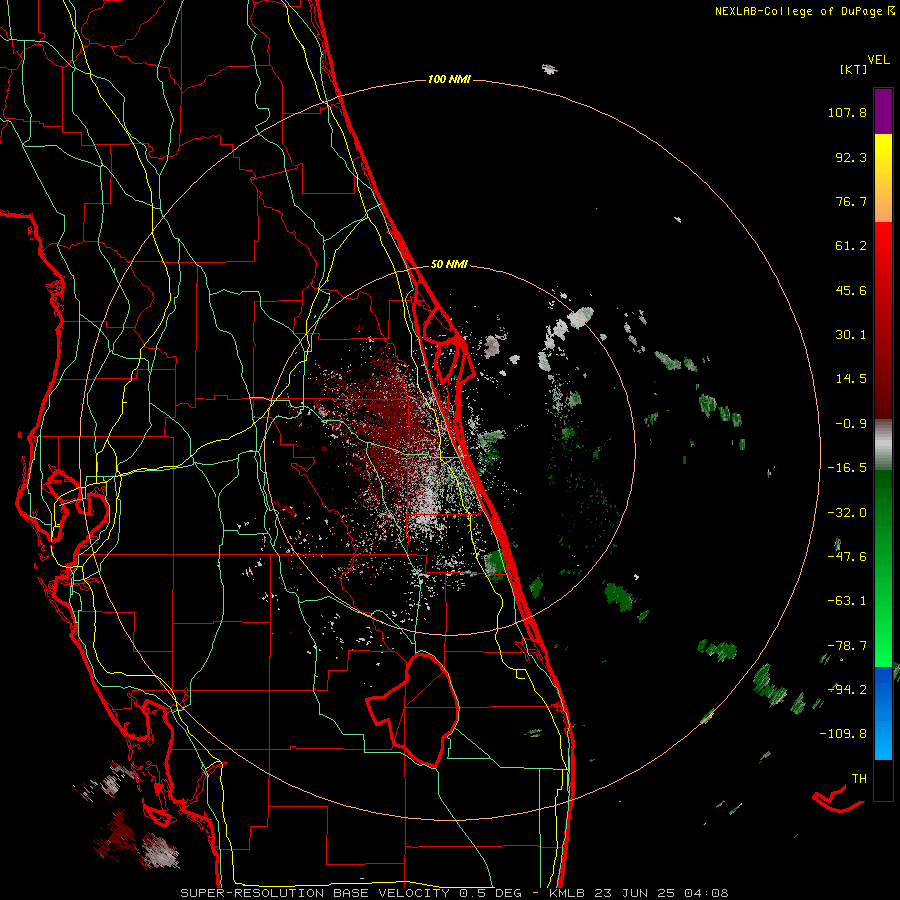
Task: Click the -63.1 legend value
Action: (847, 601)
